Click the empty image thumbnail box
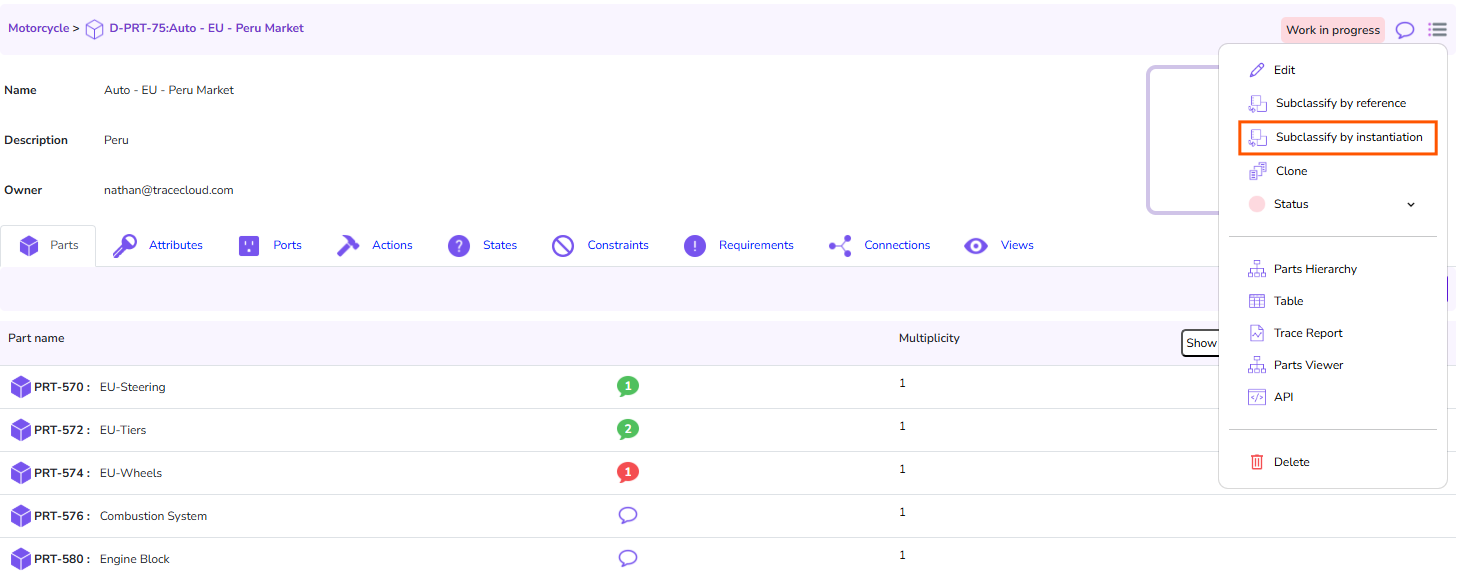The height and width of the screenshot is (580, 1458). pos(1183,140)
